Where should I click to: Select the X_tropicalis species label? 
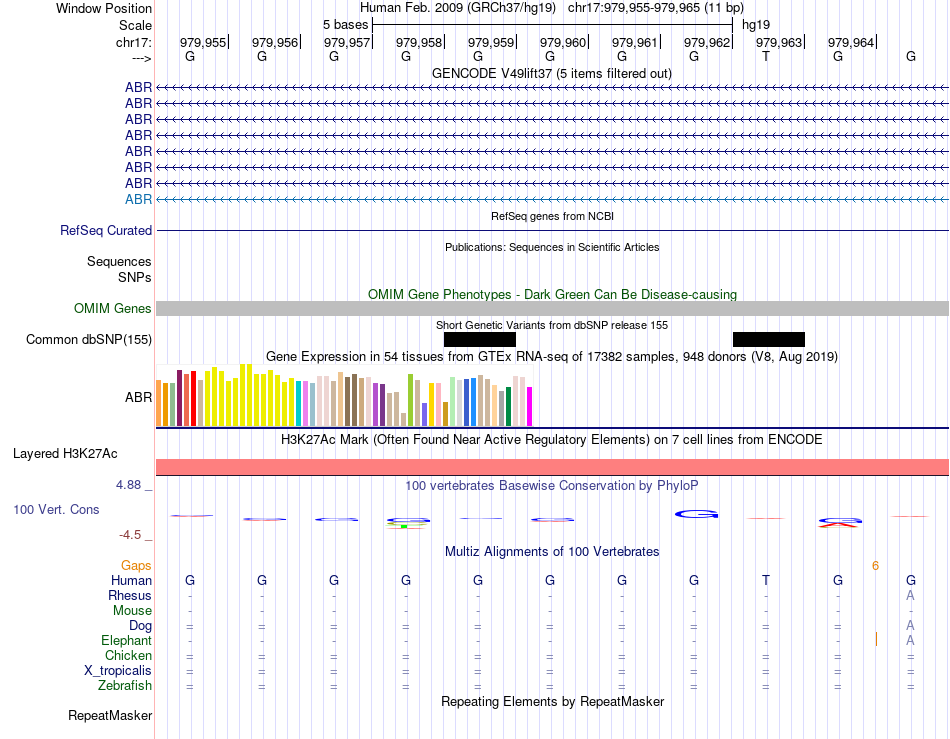pos(118,671)
